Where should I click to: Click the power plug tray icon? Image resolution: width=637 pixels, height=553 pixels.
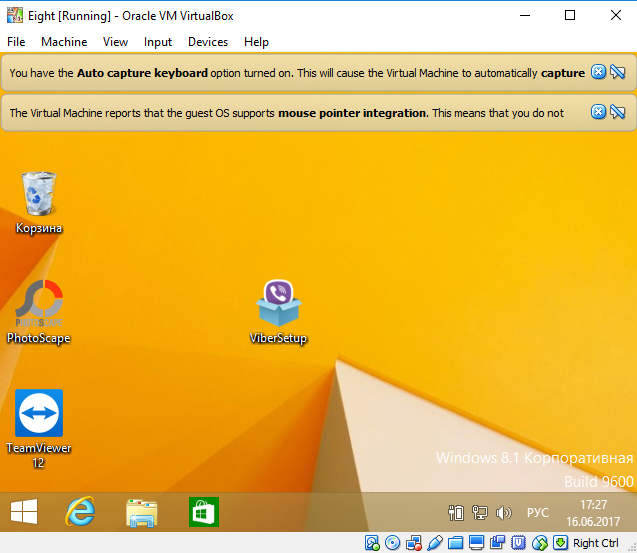click(456, 512)
